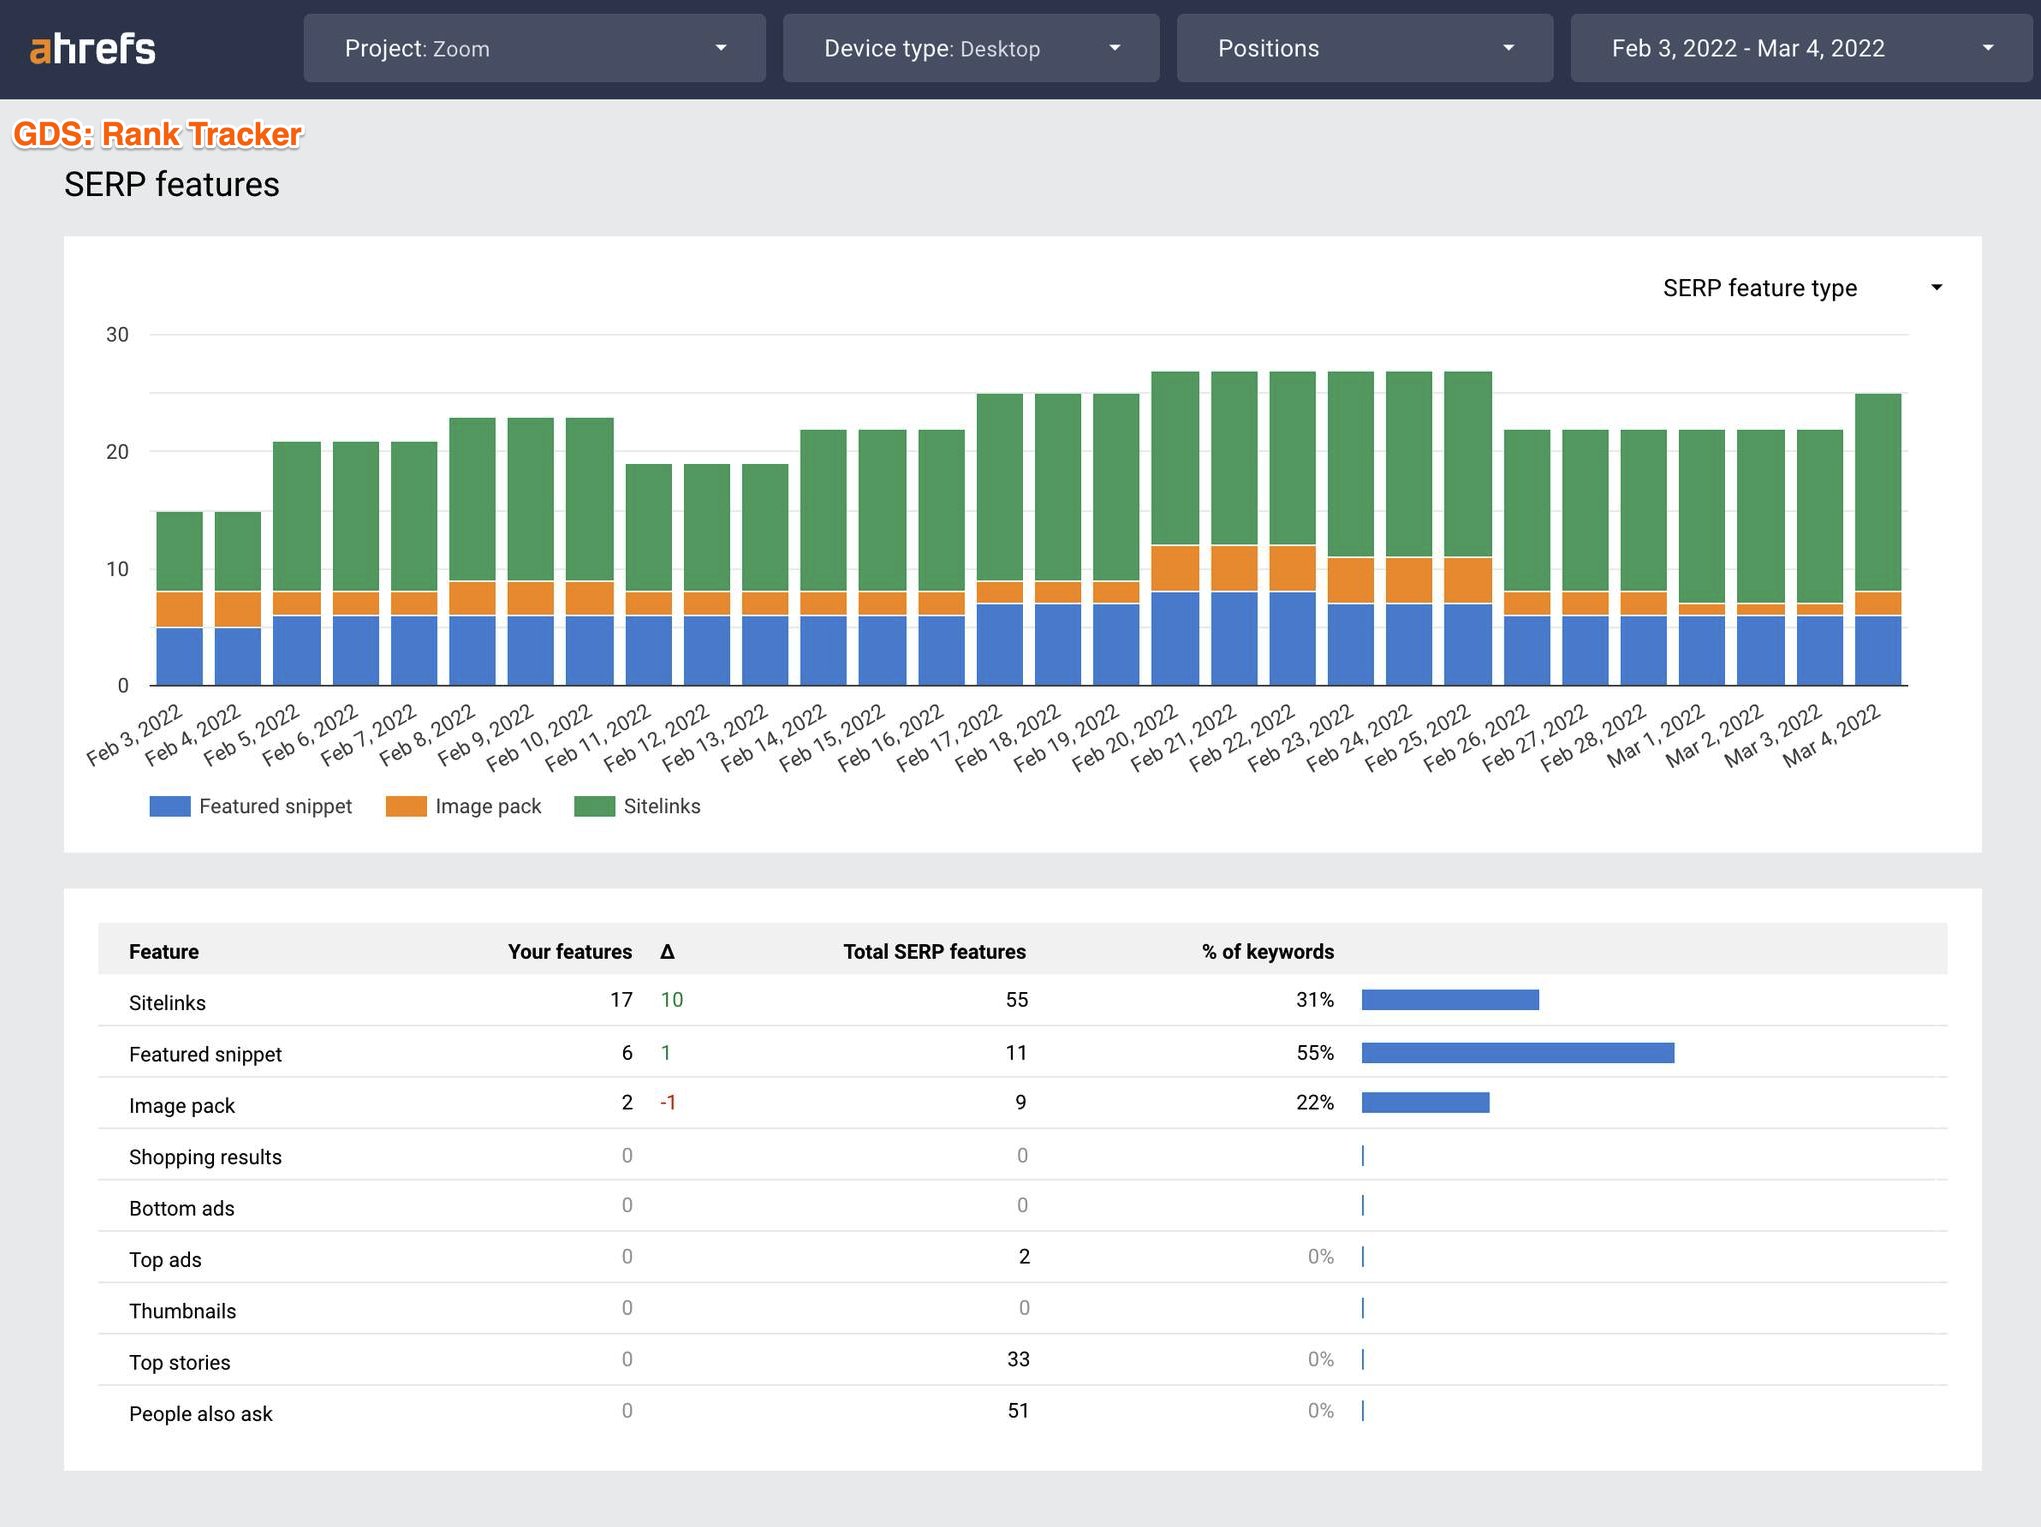This screenshot has width=2041, height=1527.
Task: Click the Δ delta column header
Action: click(x=667, y=951)
